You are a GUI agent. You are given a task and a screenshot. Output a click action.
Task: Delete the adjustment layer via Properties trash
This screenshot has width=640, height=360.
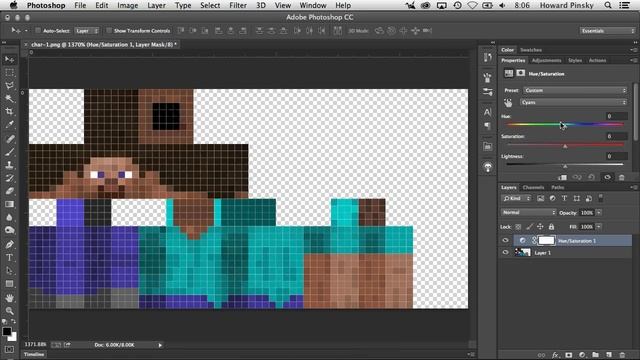(x=622, y=177)
